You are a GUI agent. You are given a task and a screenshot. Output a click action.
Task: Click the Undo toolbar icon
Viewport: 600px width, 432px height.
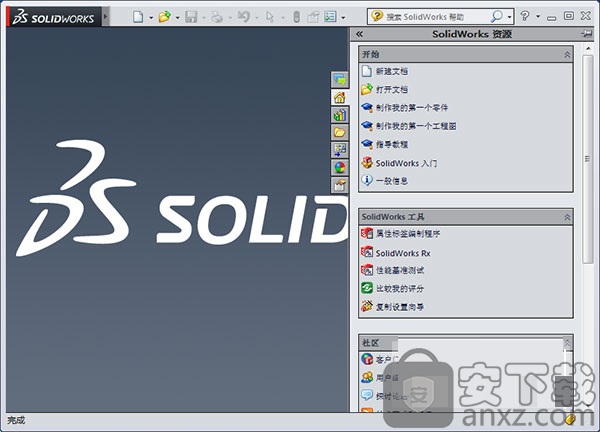click(244, 16)
